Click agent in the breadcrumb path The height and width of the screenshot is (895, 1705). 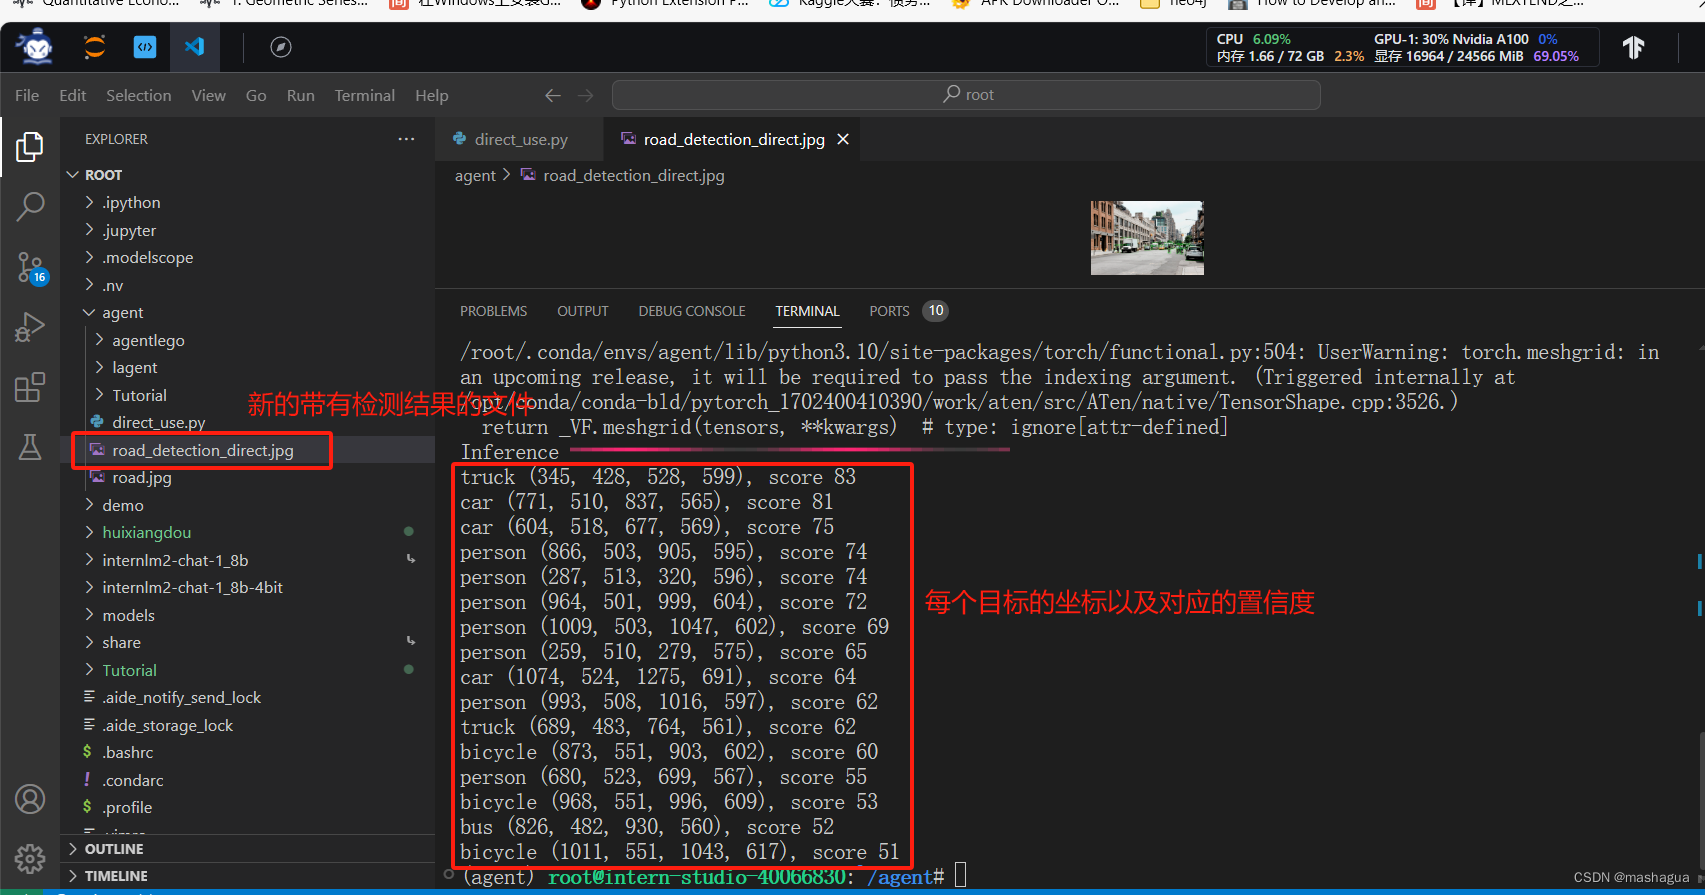(475, 175)
